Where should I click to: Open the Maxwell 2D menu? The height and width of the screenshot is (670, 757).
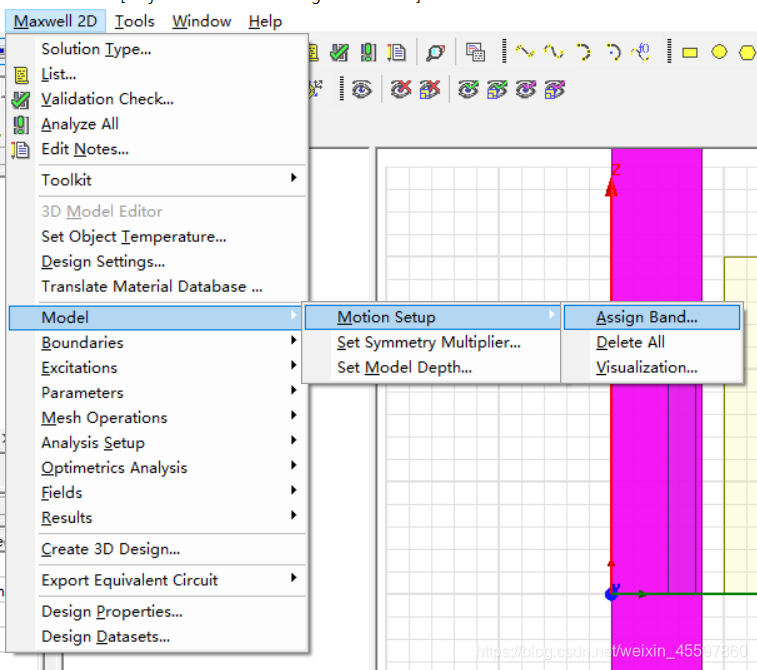coord(56,21)
